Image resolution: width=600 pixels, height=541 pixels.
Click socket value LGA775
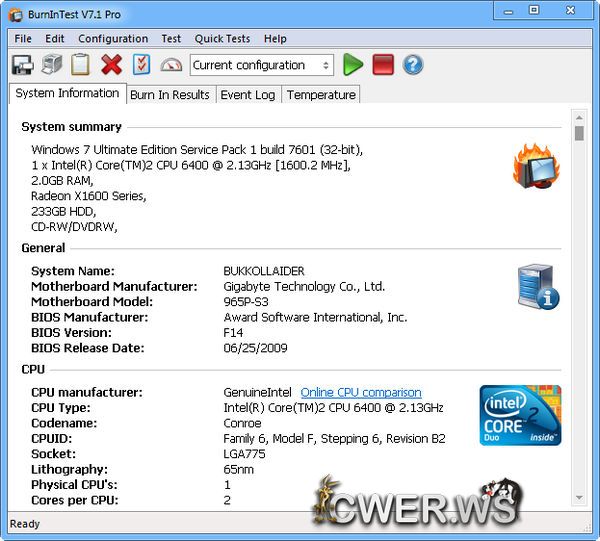(244, 454)
